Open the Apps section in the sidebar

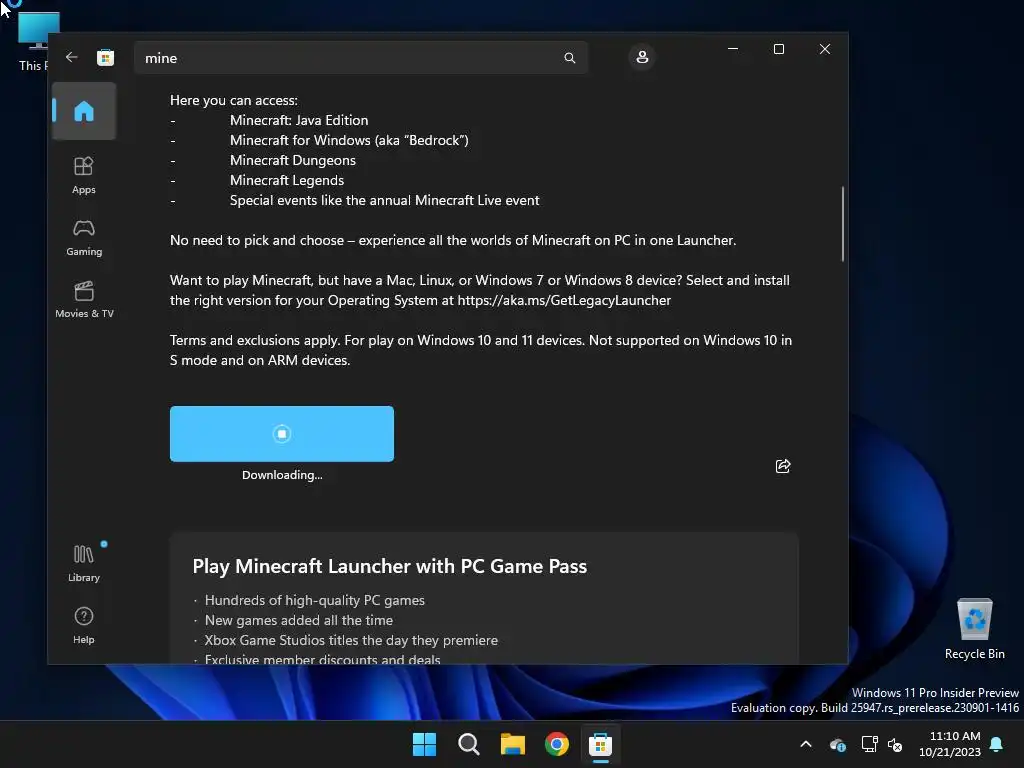pos(84,175)
